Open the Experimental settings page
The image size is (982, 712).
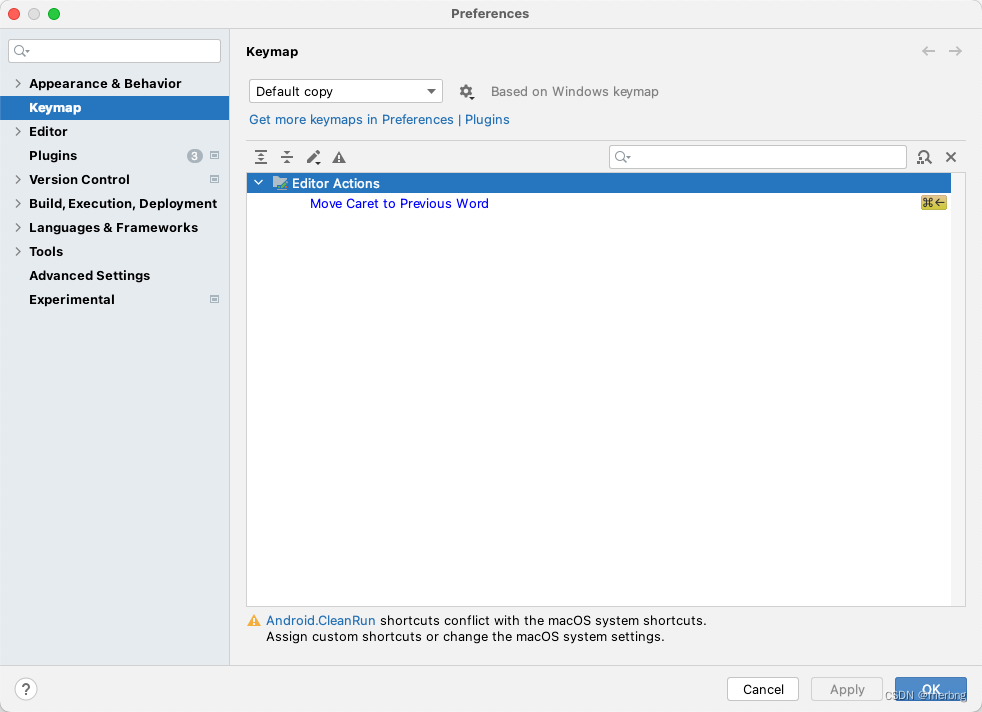pyautogui.click(x=72, y=299)
